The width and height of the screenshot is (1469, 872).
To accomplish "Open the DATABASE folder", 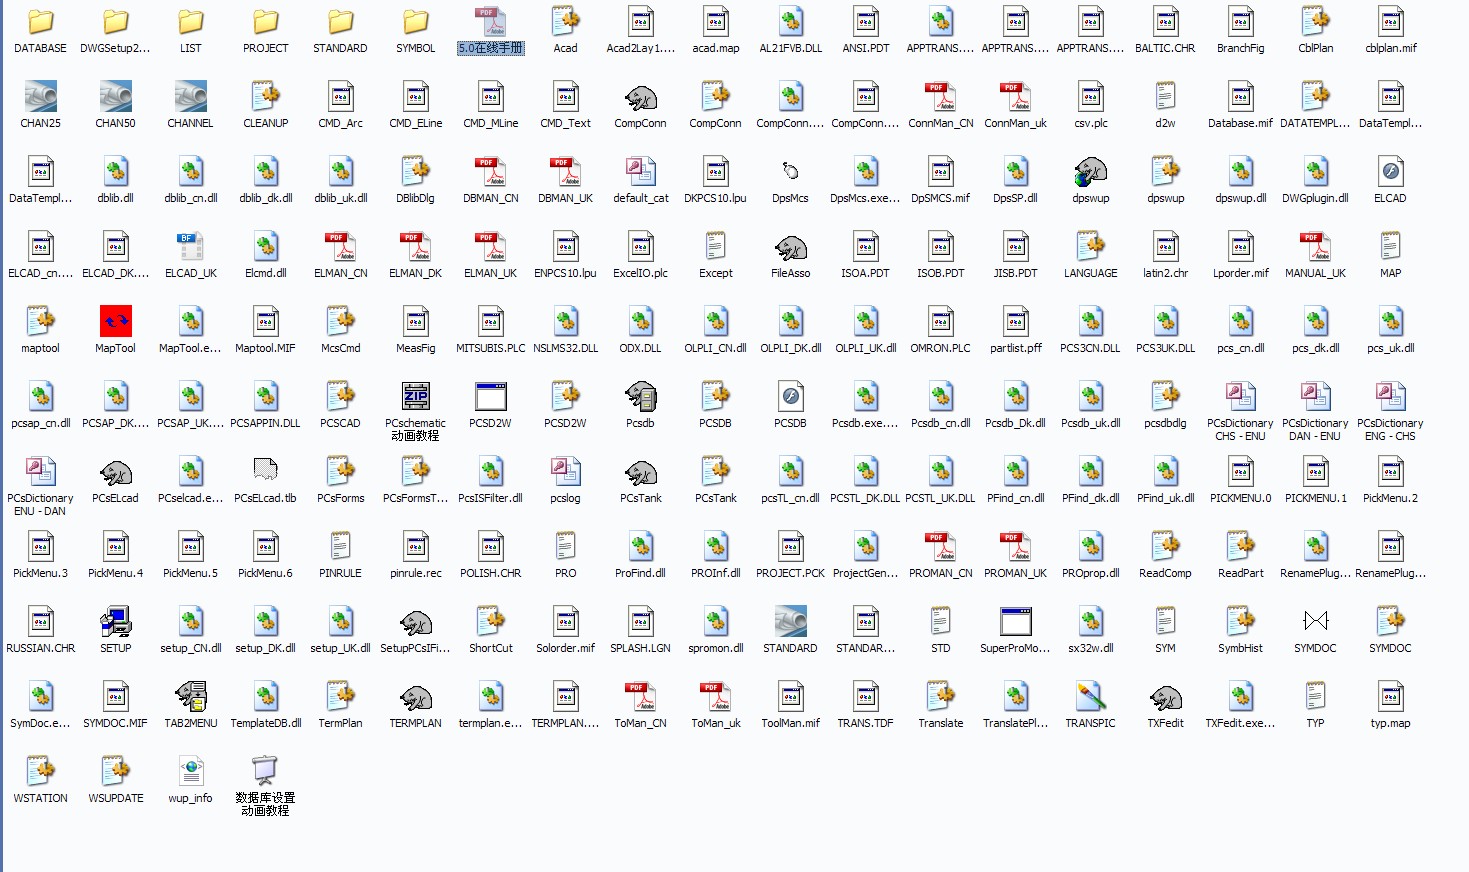I will pyautogui.click(x=41, y=21).
